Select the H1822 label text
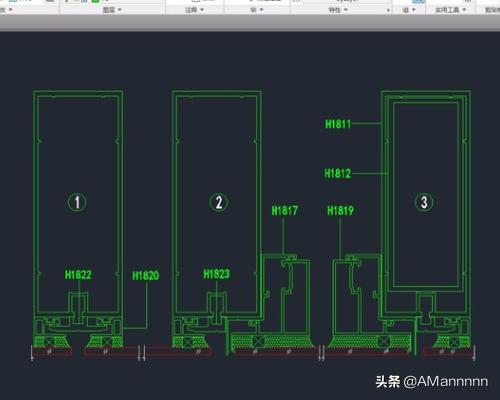The width and height of the screenshot is (500, 400). point(78,275)
